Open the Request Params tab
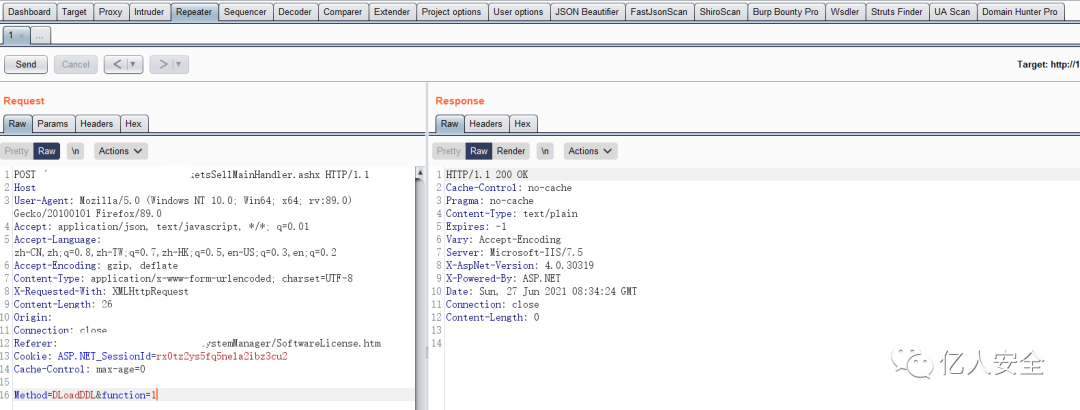 pos(53,123)
